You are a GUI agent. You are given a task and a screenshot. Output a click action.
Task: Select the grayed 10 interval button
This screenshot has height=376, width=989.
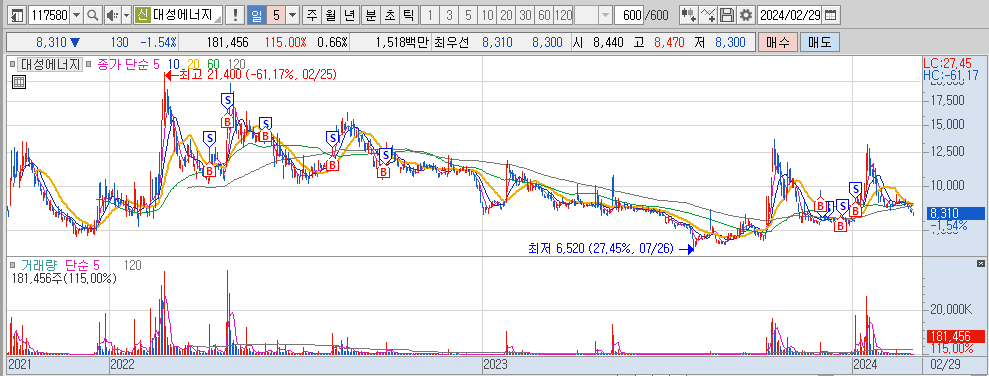pos(486,15)
